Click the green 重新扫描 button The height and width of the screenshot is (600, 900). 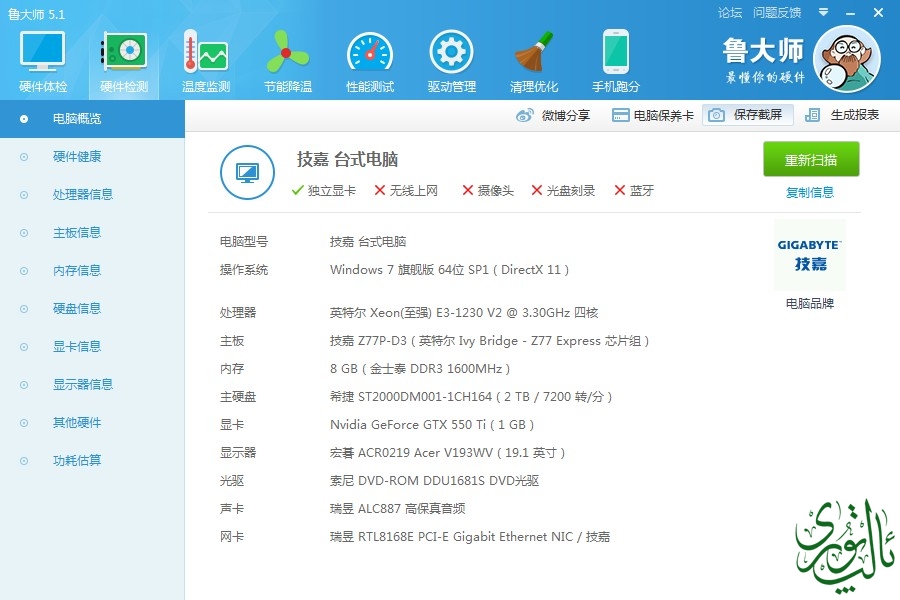811,159
